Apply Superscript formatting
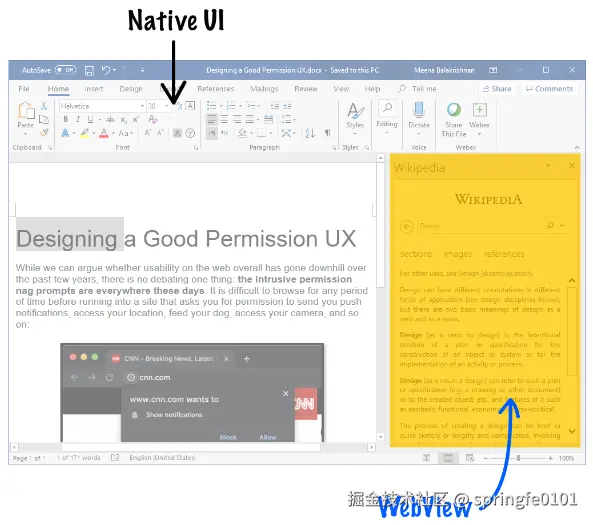This screenshot has height=525, width=593. [136, 120]
